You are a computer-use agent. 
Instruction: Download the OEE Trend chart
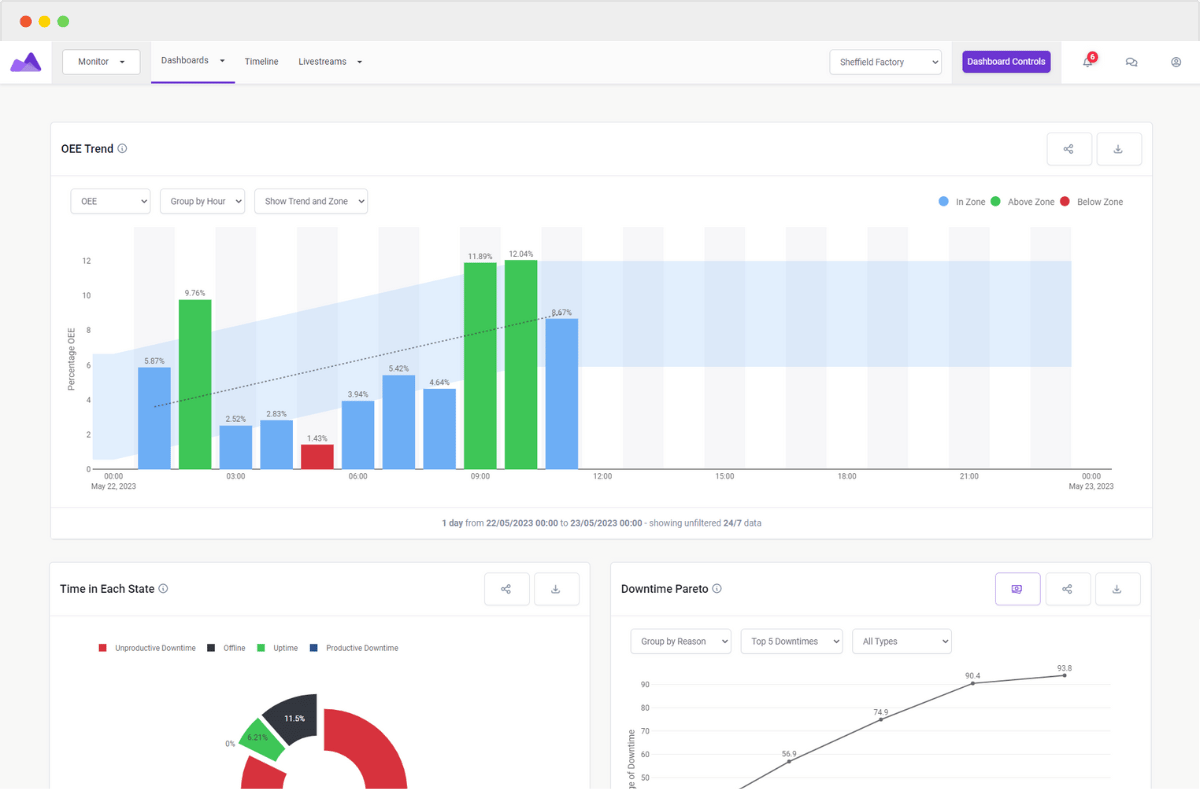[x=1119, y=149]
